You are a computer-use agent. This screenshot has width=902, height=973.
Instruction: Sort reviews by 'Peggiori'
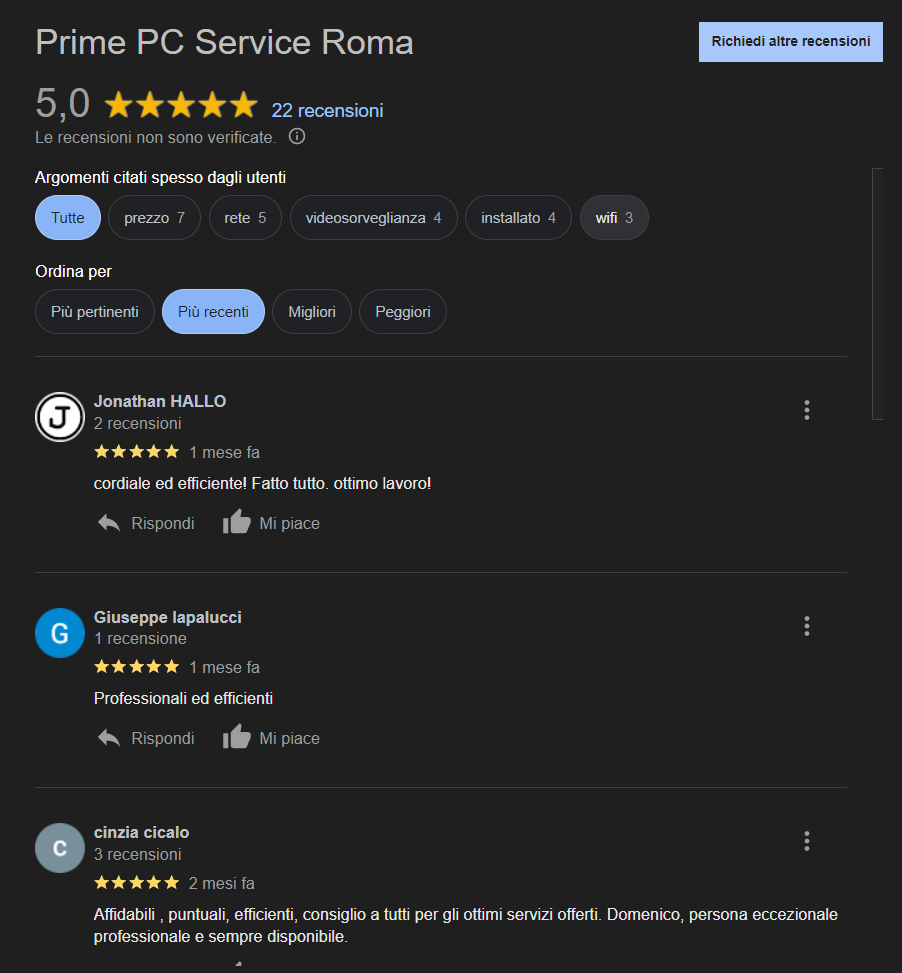tap(403, 312)
